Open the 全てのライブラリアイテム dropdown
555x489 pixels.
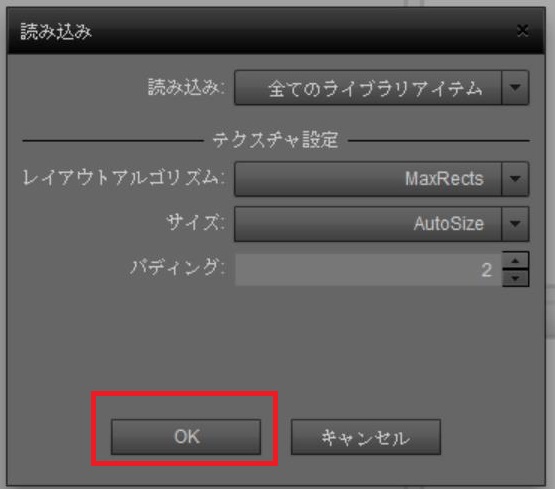[382, 87]
